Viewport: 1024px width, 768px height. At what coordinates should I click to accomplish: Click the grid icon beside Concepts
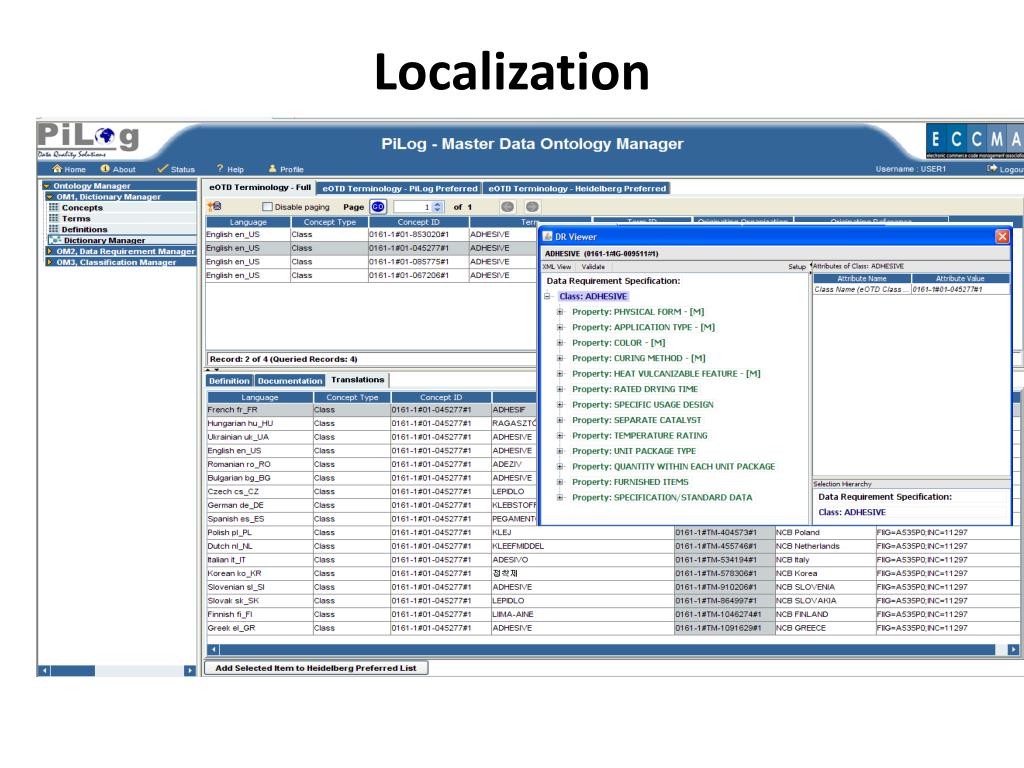point(54,207)
